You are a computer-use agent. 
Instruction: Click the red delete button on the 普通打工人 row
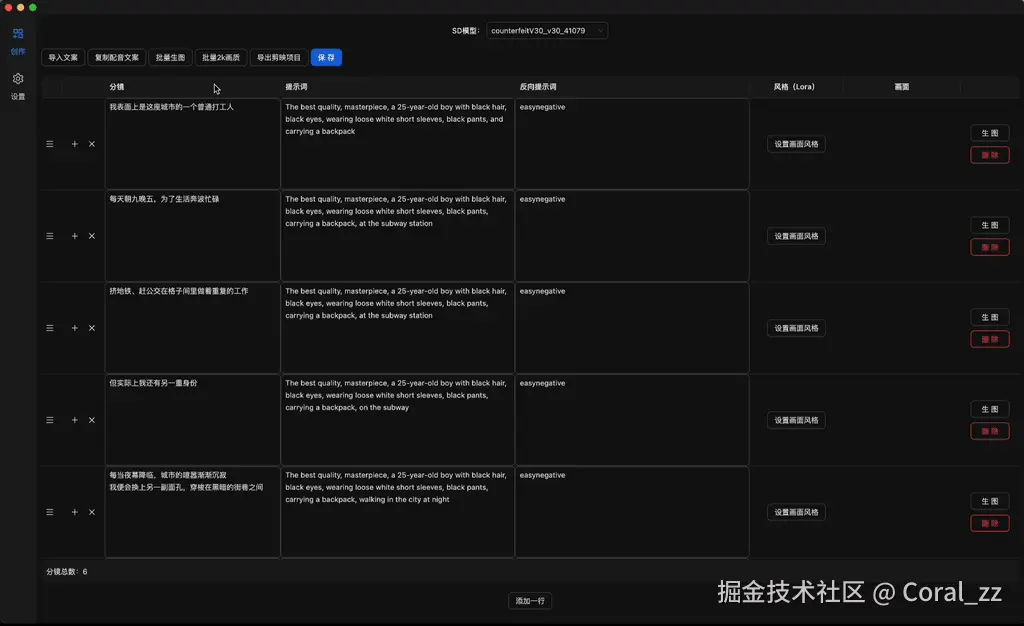pos(989,155)
